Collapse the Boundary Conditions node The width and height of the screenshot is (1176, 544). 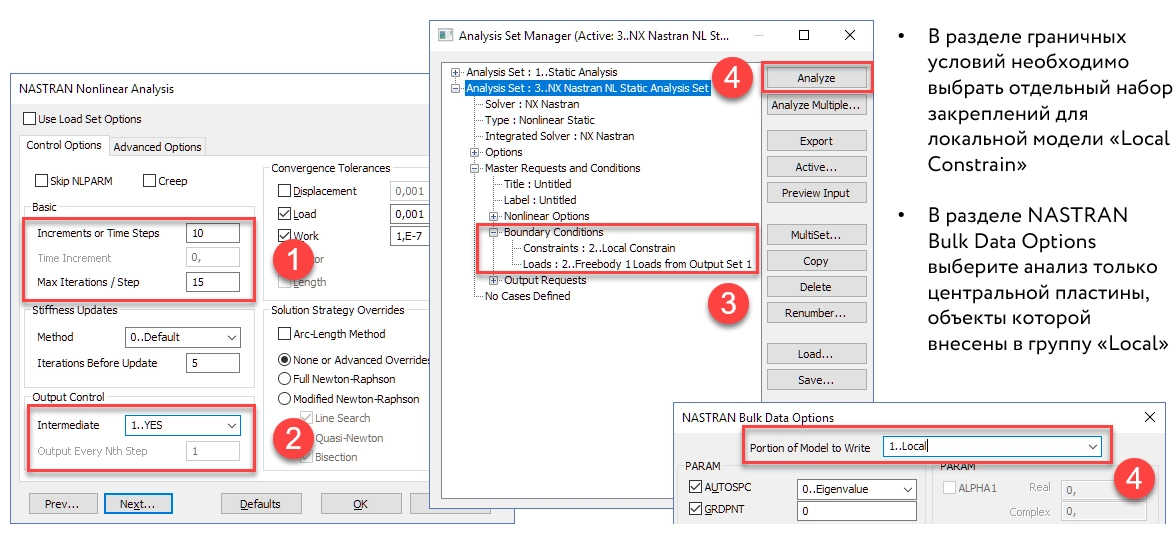(x=493, y=232)
